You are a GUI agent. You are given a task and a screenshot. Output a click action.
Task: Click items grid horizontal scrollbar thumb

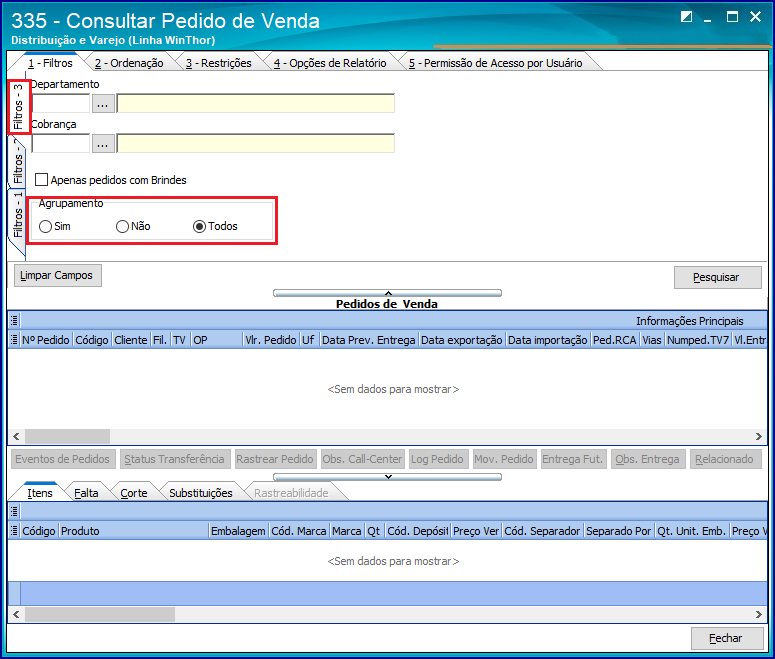(x=100, y=615)
